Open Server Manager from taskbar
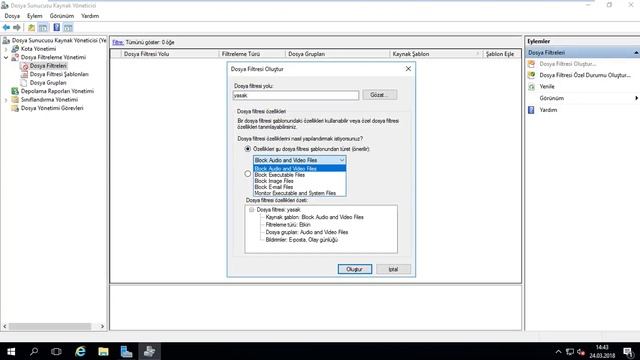The width and height of the screenshot is (640, 360). (126, 351)
